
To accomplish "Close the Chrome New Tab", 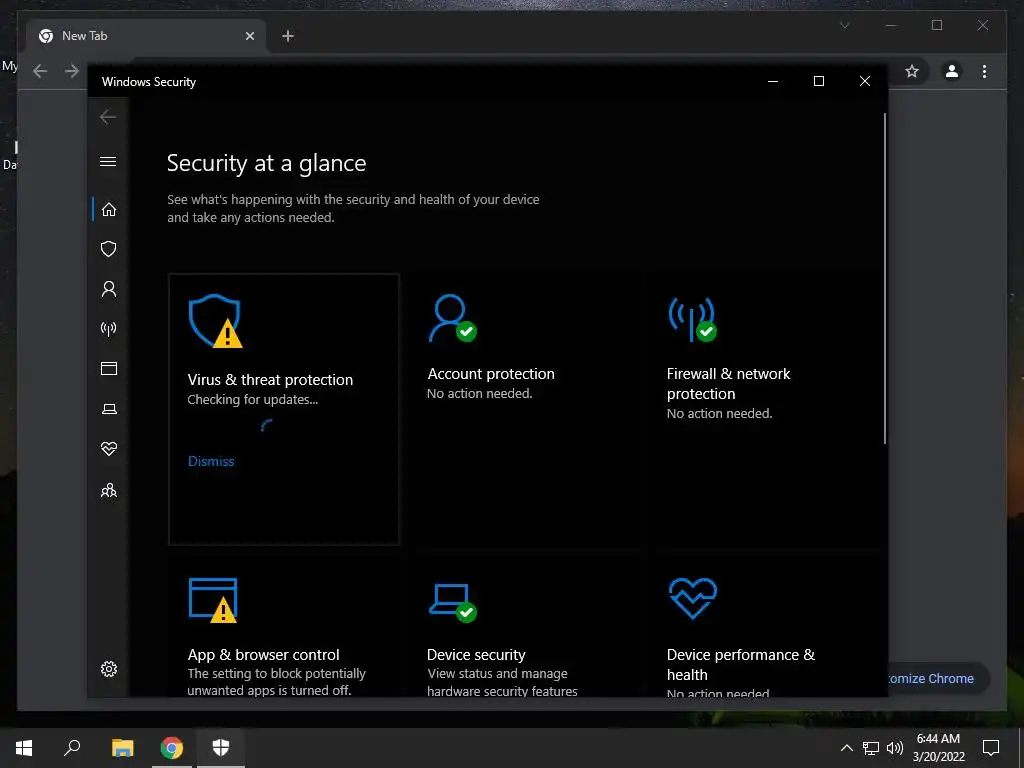I will pos(249,36).
